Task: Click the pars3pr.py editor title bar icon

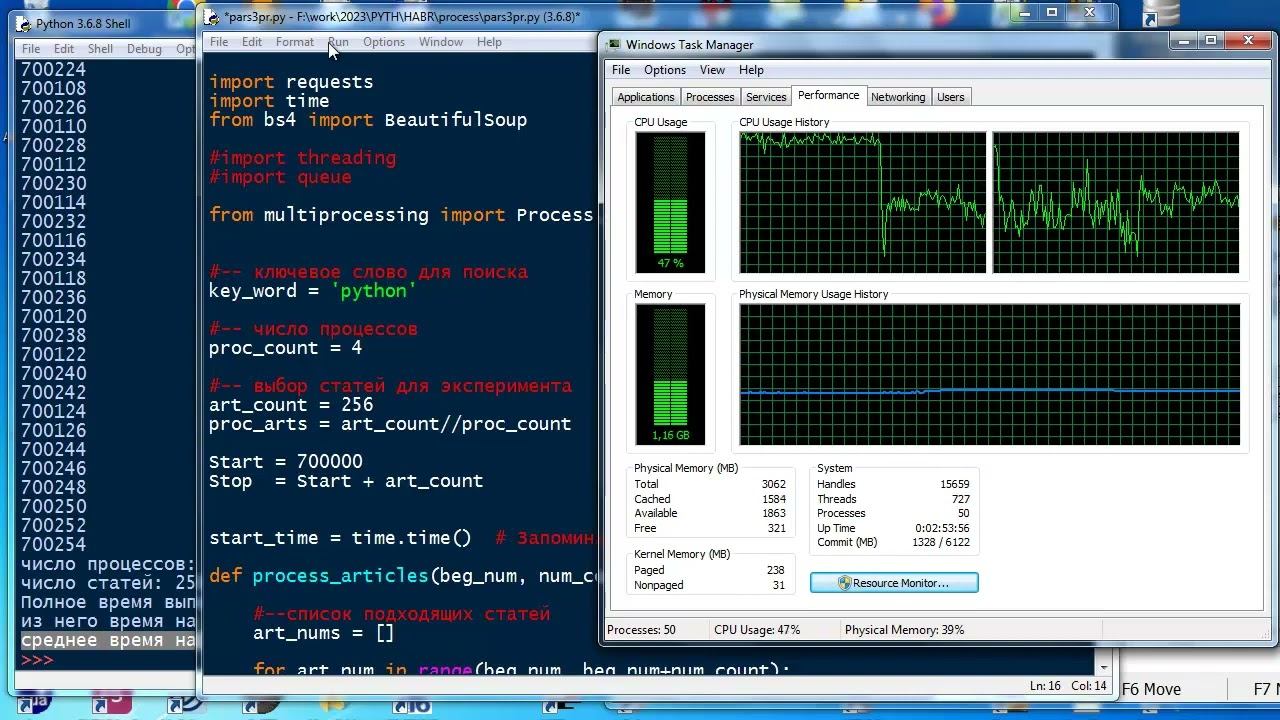Action: click(x=211, y=16)
